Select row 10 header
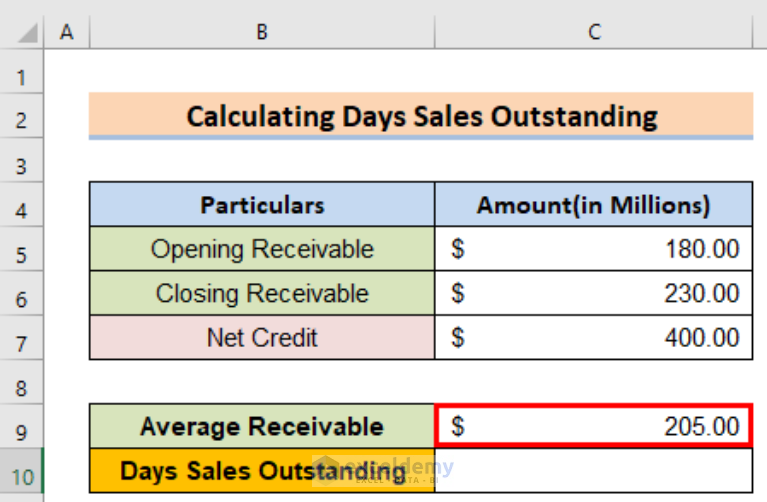 22,471
